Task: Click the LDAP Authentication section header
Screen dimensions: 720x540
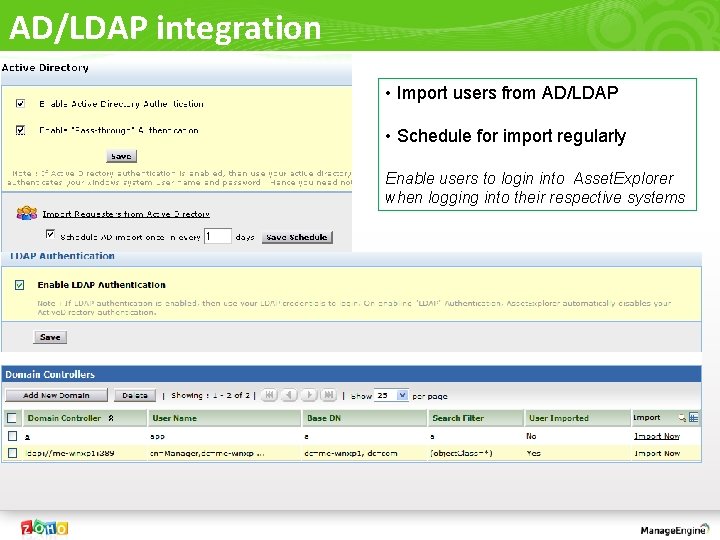Action: [x=62, y=256]
